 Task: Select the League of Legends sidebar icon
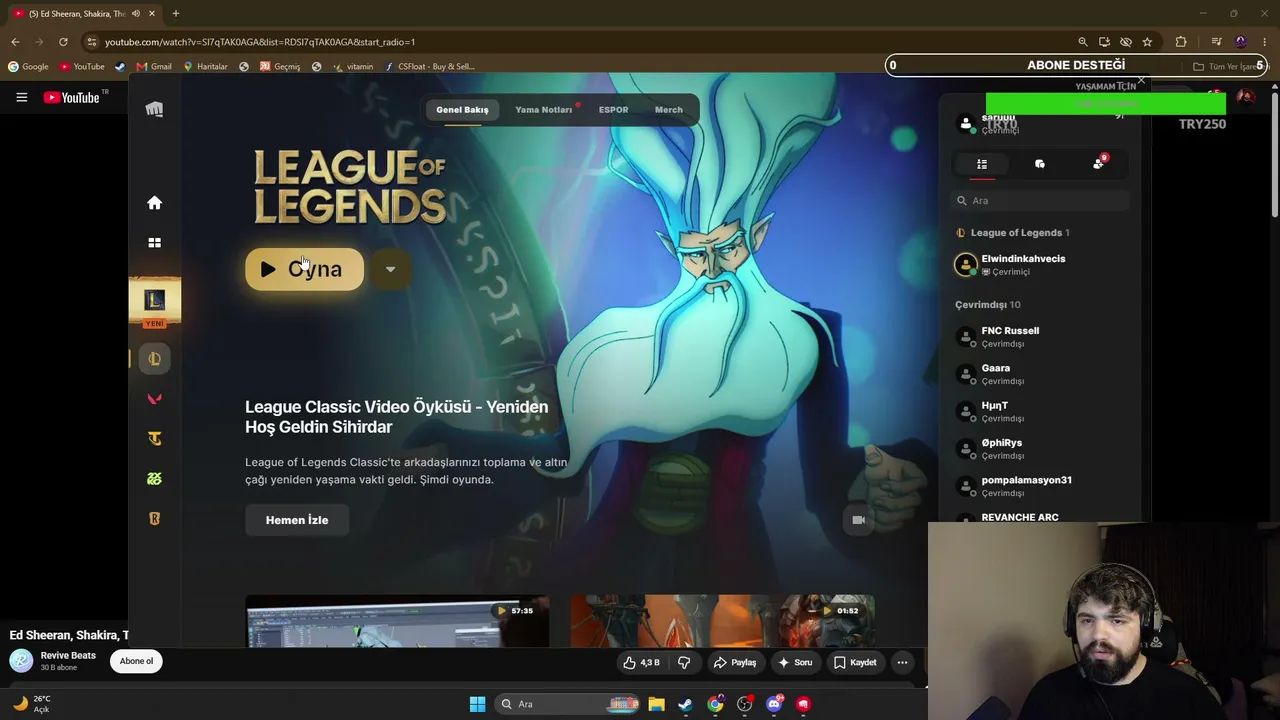click(x=154, y=359)
